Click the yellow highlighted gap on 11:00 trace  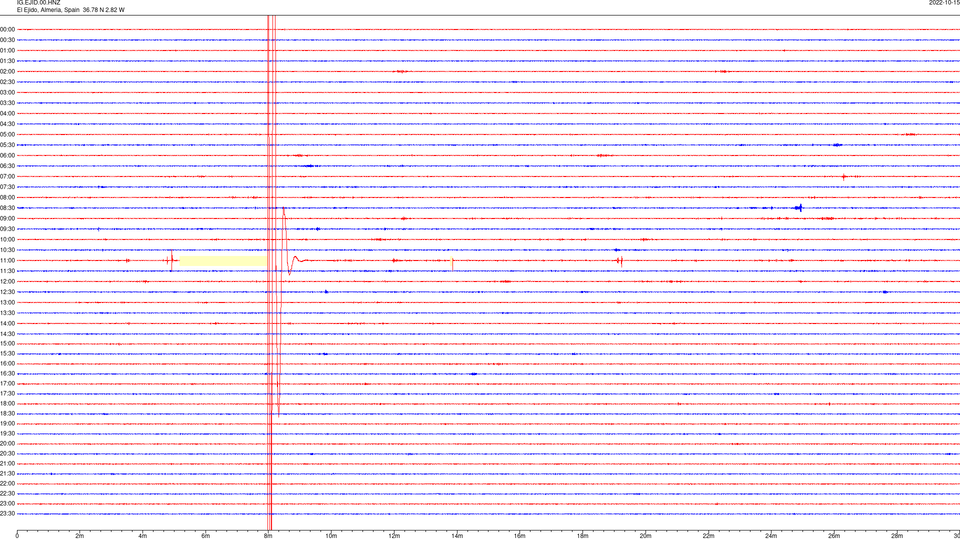click(222, 261)
